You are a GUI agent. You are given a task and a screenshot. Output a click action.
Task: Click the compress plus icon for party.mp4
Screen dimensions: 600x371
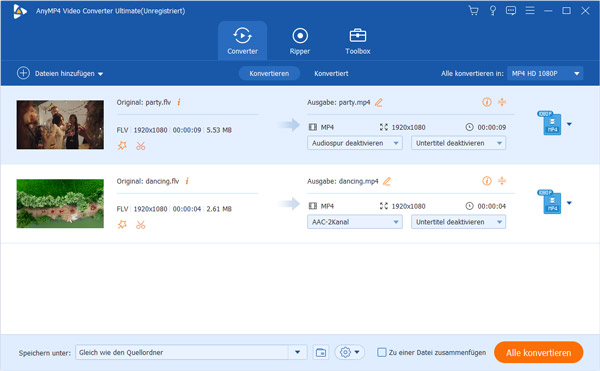pyautogui.click(x=502, y=102)
